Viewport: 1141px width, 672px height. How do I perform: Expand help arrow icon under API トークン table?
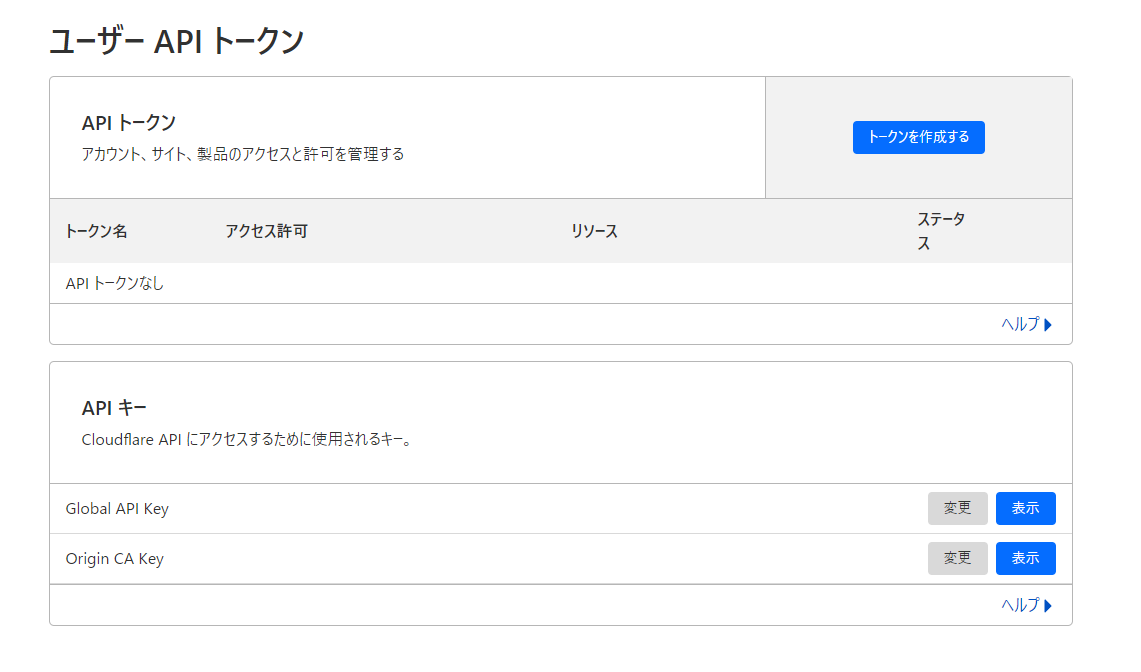pos(1048,324)
